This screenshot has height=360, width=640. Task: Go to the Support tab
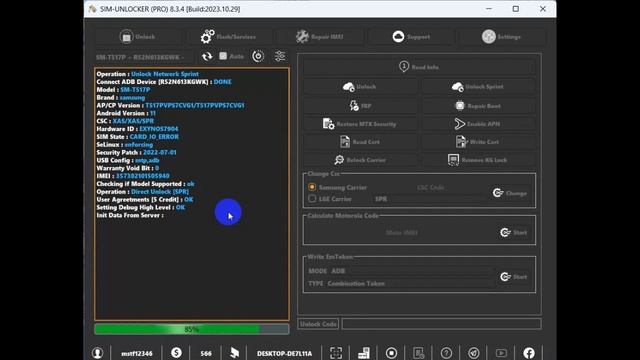[411, 37]
